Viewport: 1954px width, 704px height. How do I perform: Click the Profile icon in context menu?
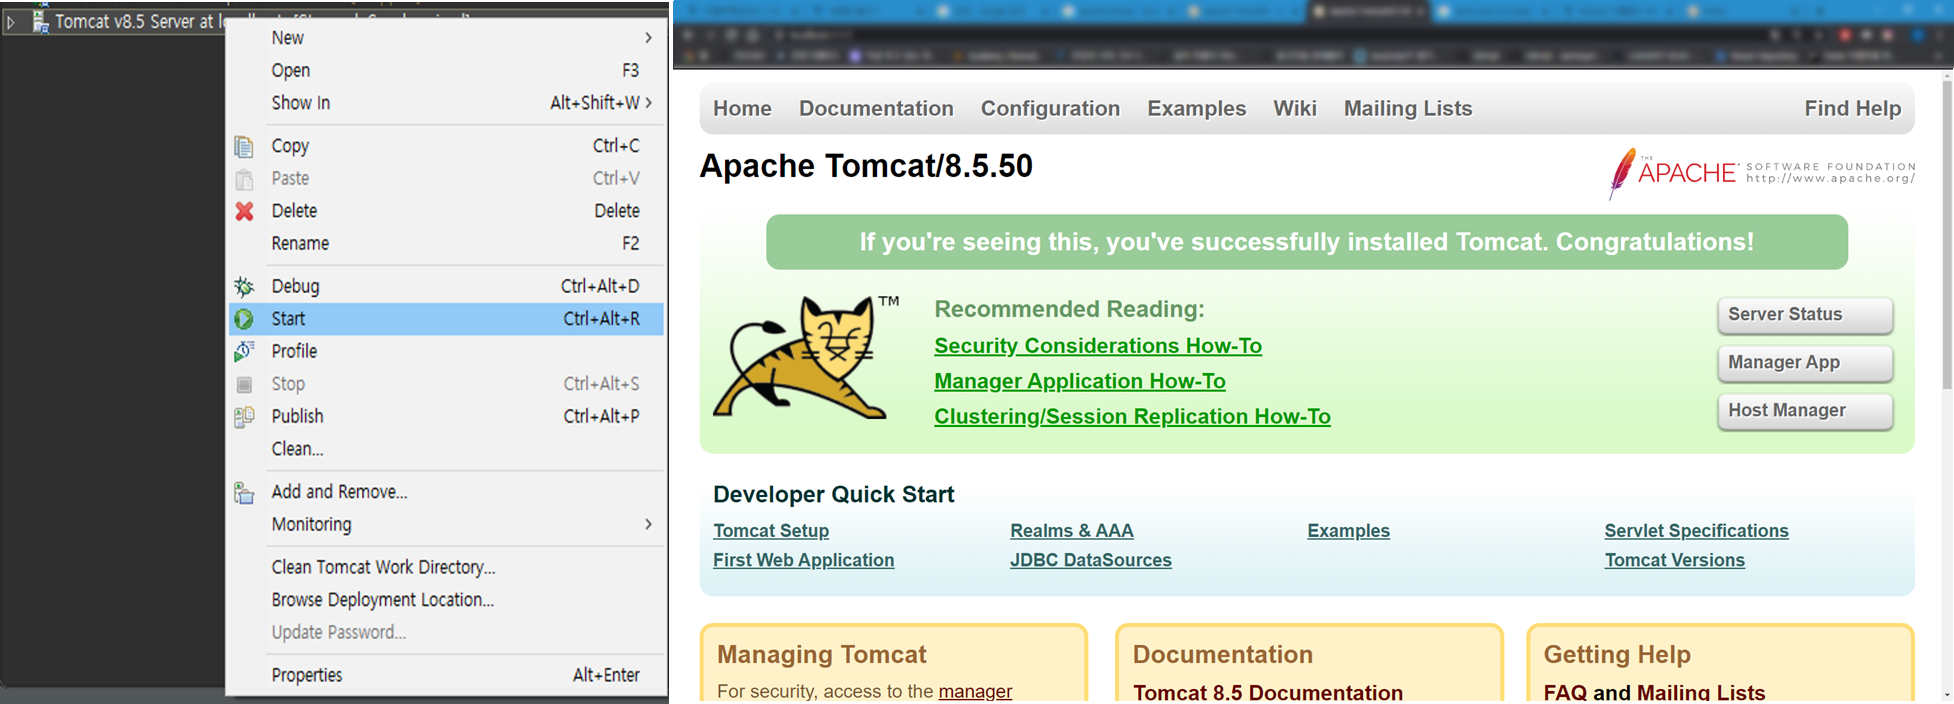(x=244, y=351)
